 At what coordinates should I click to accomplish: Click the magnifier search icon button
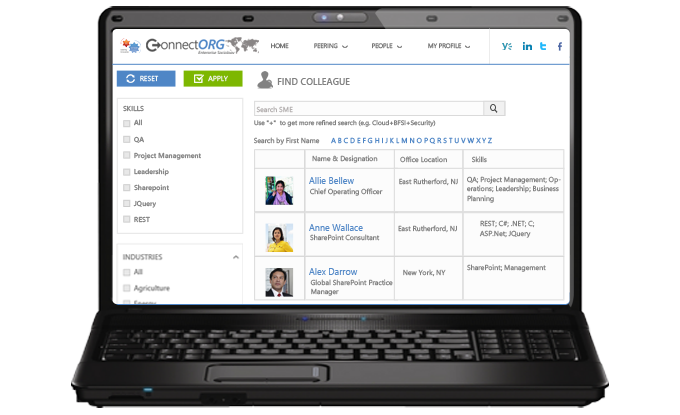coord(494,108)
